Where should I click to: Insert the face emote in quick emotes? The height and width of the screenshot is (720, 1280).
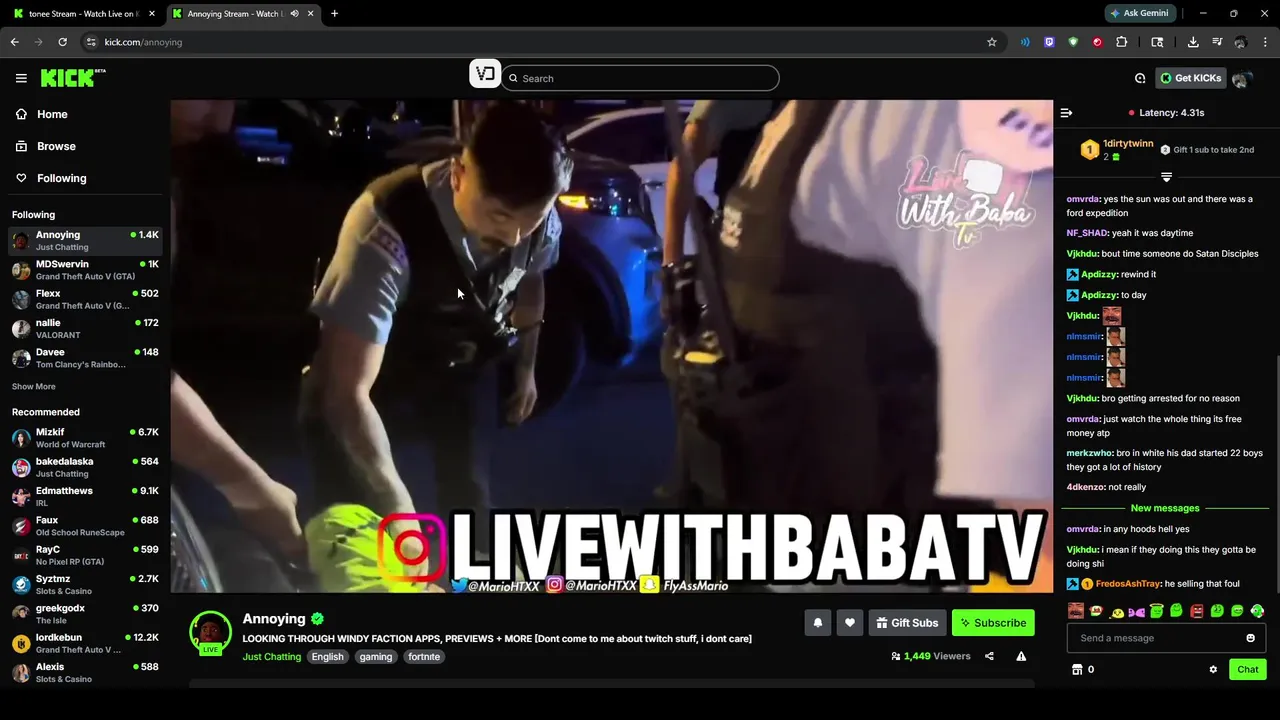point(1076,611)
